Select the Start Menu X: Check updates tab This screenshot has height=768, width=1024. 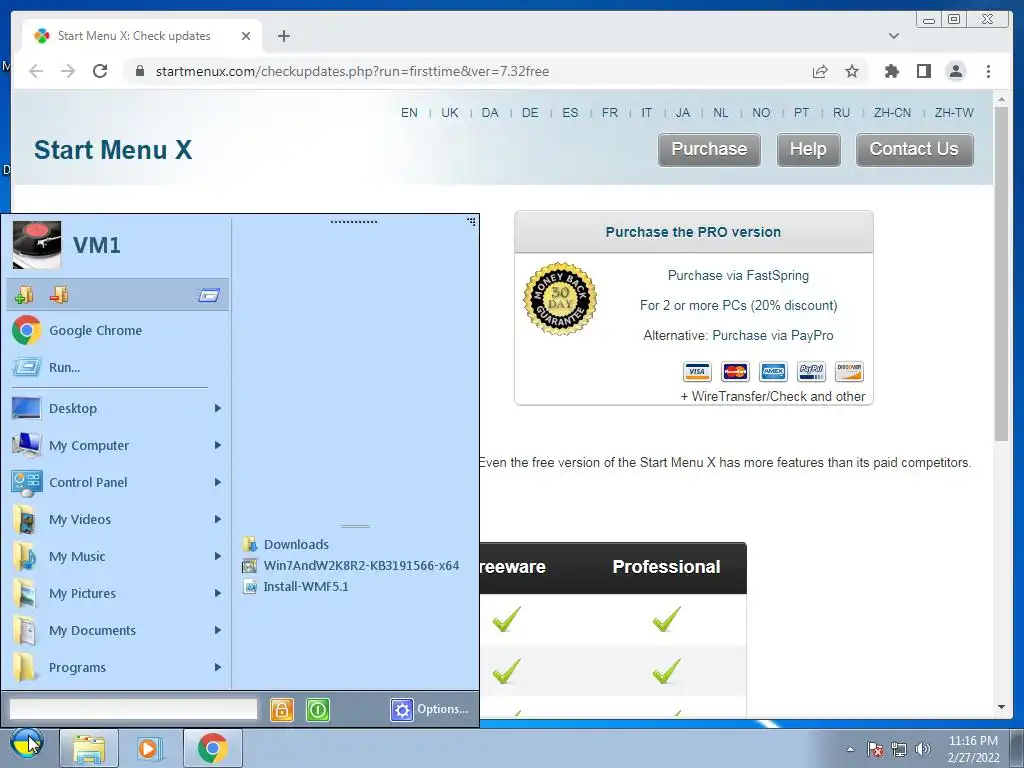pyautogui.click(x=142, y=36)
